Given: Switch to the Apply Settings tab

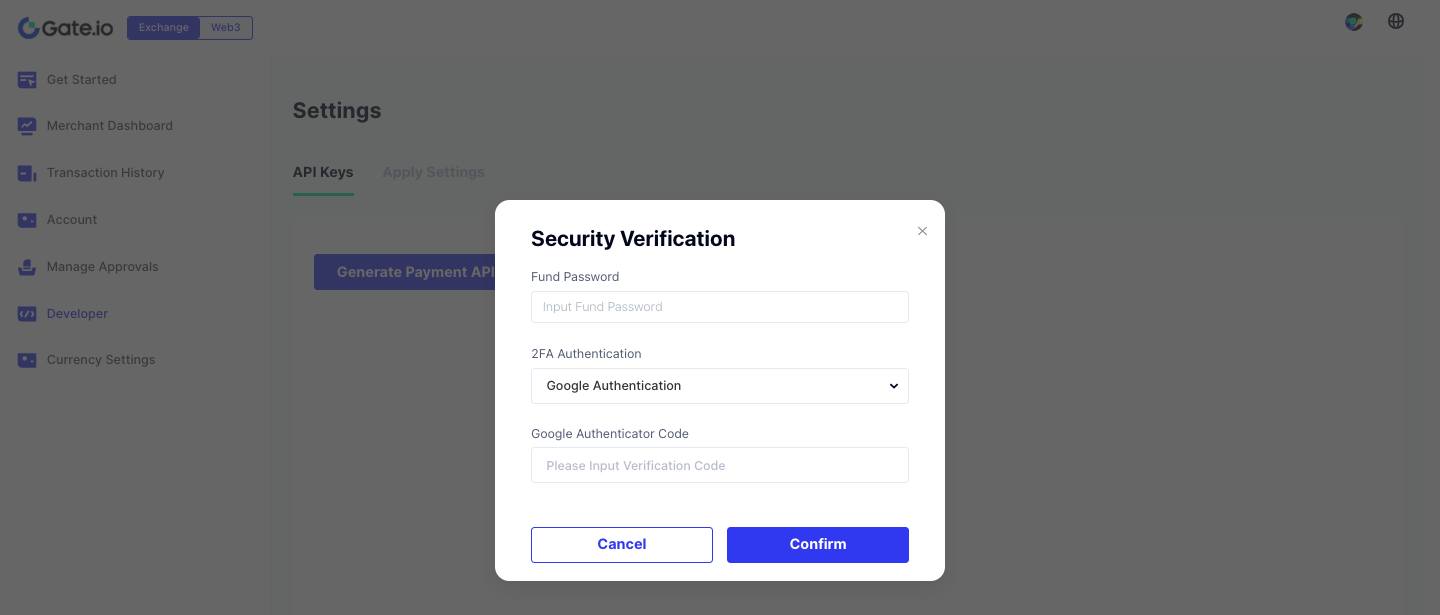Looking at the screenshot, I should tap(433, 172).
